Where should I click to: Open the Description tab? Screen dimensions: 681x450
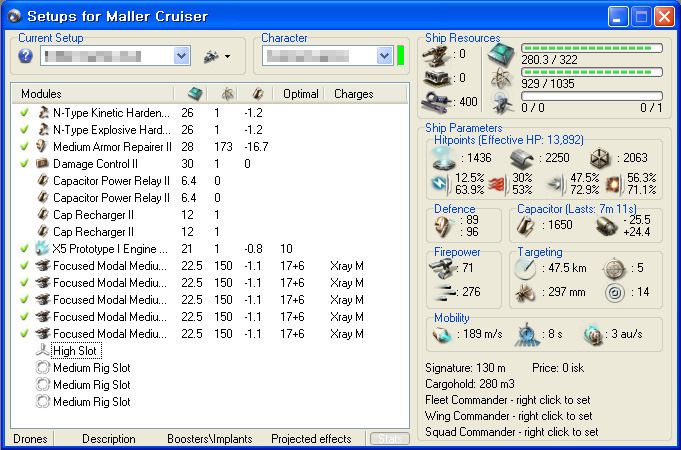coord(109,439)
